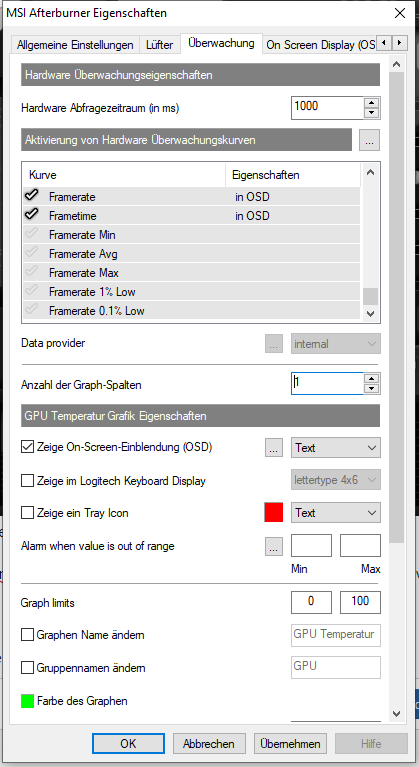This screenshot has height=767, width=419.
Task: Open the OSD layout ellipsis button
Action: click(x=274, y=448)
